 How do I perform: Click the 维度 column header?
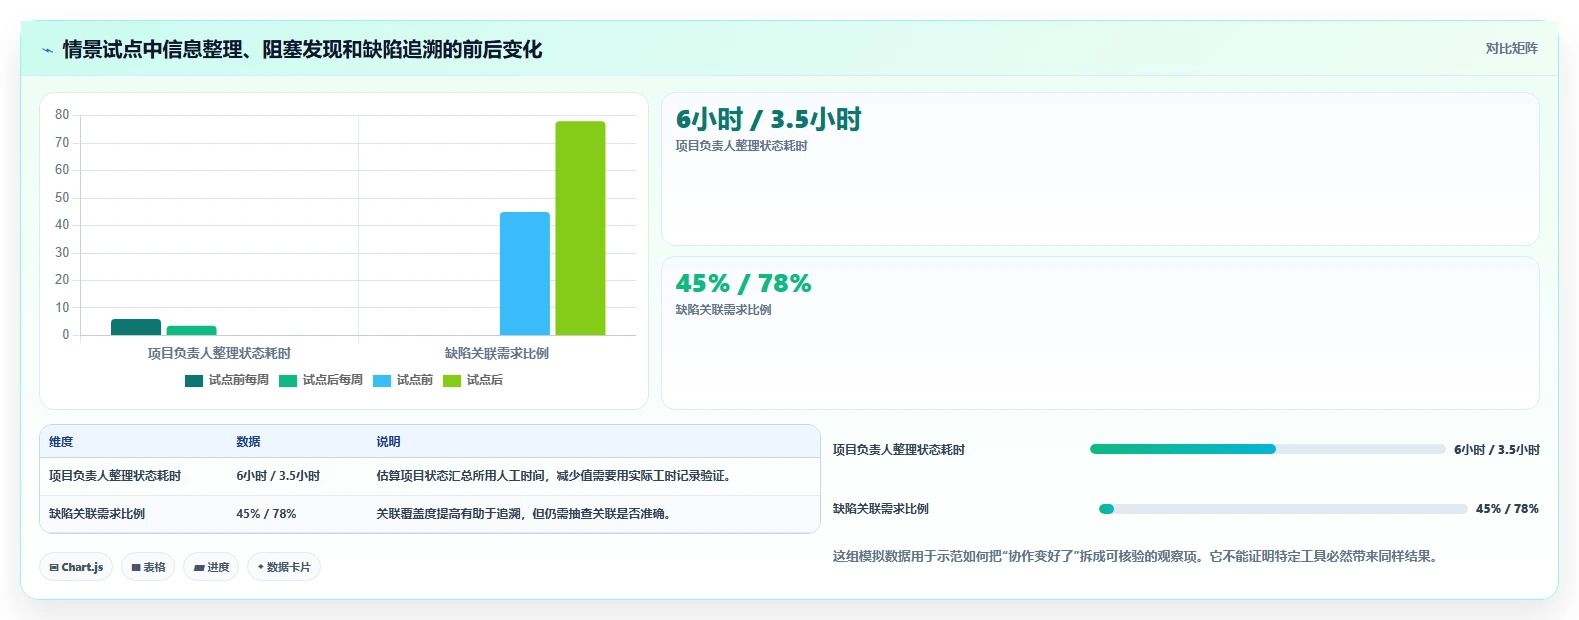coord(61,441)
